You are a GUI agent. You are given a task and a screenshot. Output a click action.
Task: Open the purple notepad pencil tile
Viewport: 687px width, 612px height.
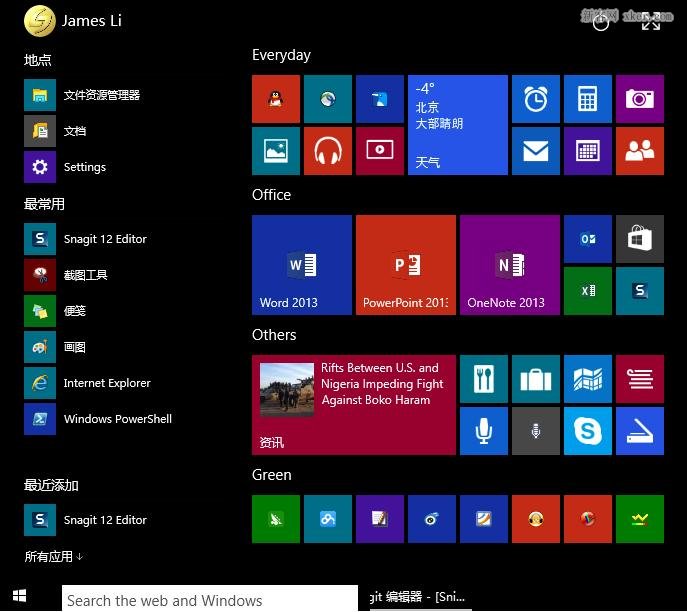[380, 519]
